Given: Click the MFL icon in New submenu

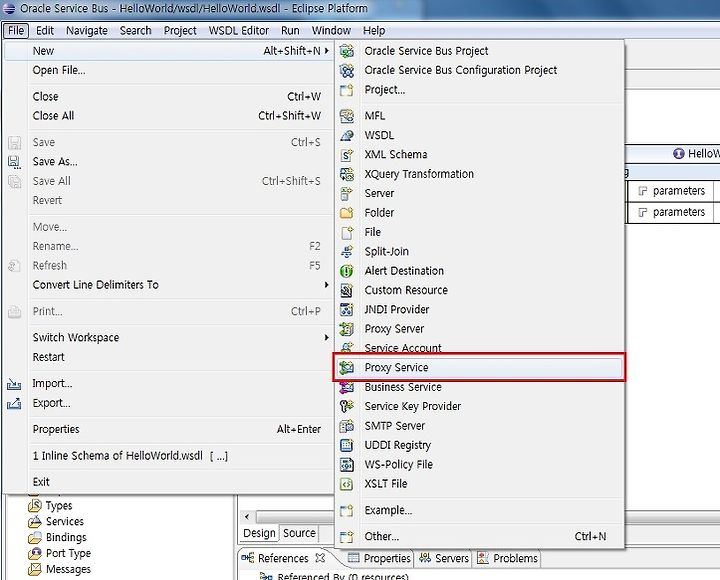Looking at the screenshot, I should point(347,116).
